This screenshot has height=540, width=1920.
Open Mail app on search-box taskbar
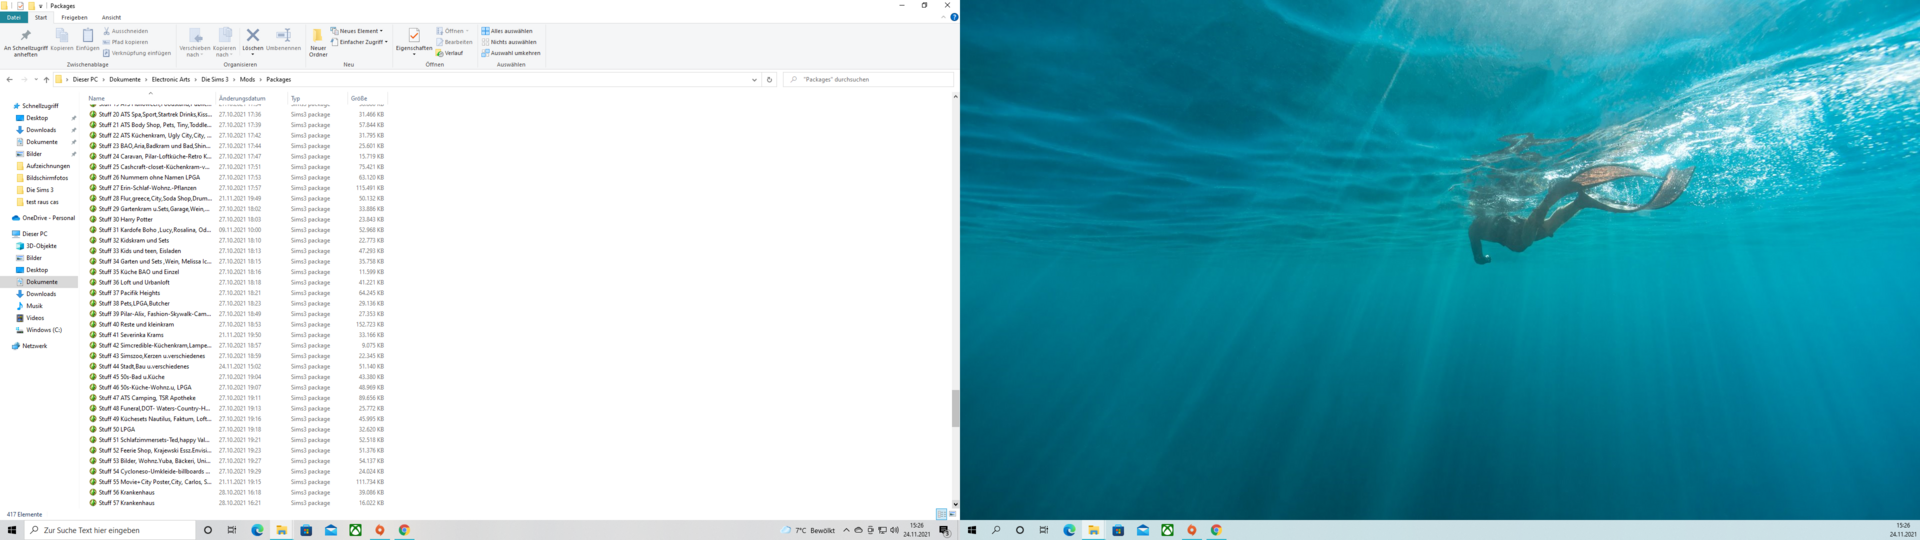[331, 530]
